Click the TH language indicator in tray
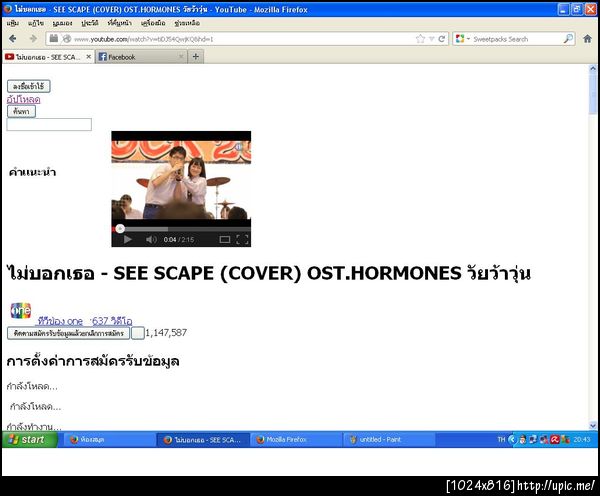 point(501,440)
